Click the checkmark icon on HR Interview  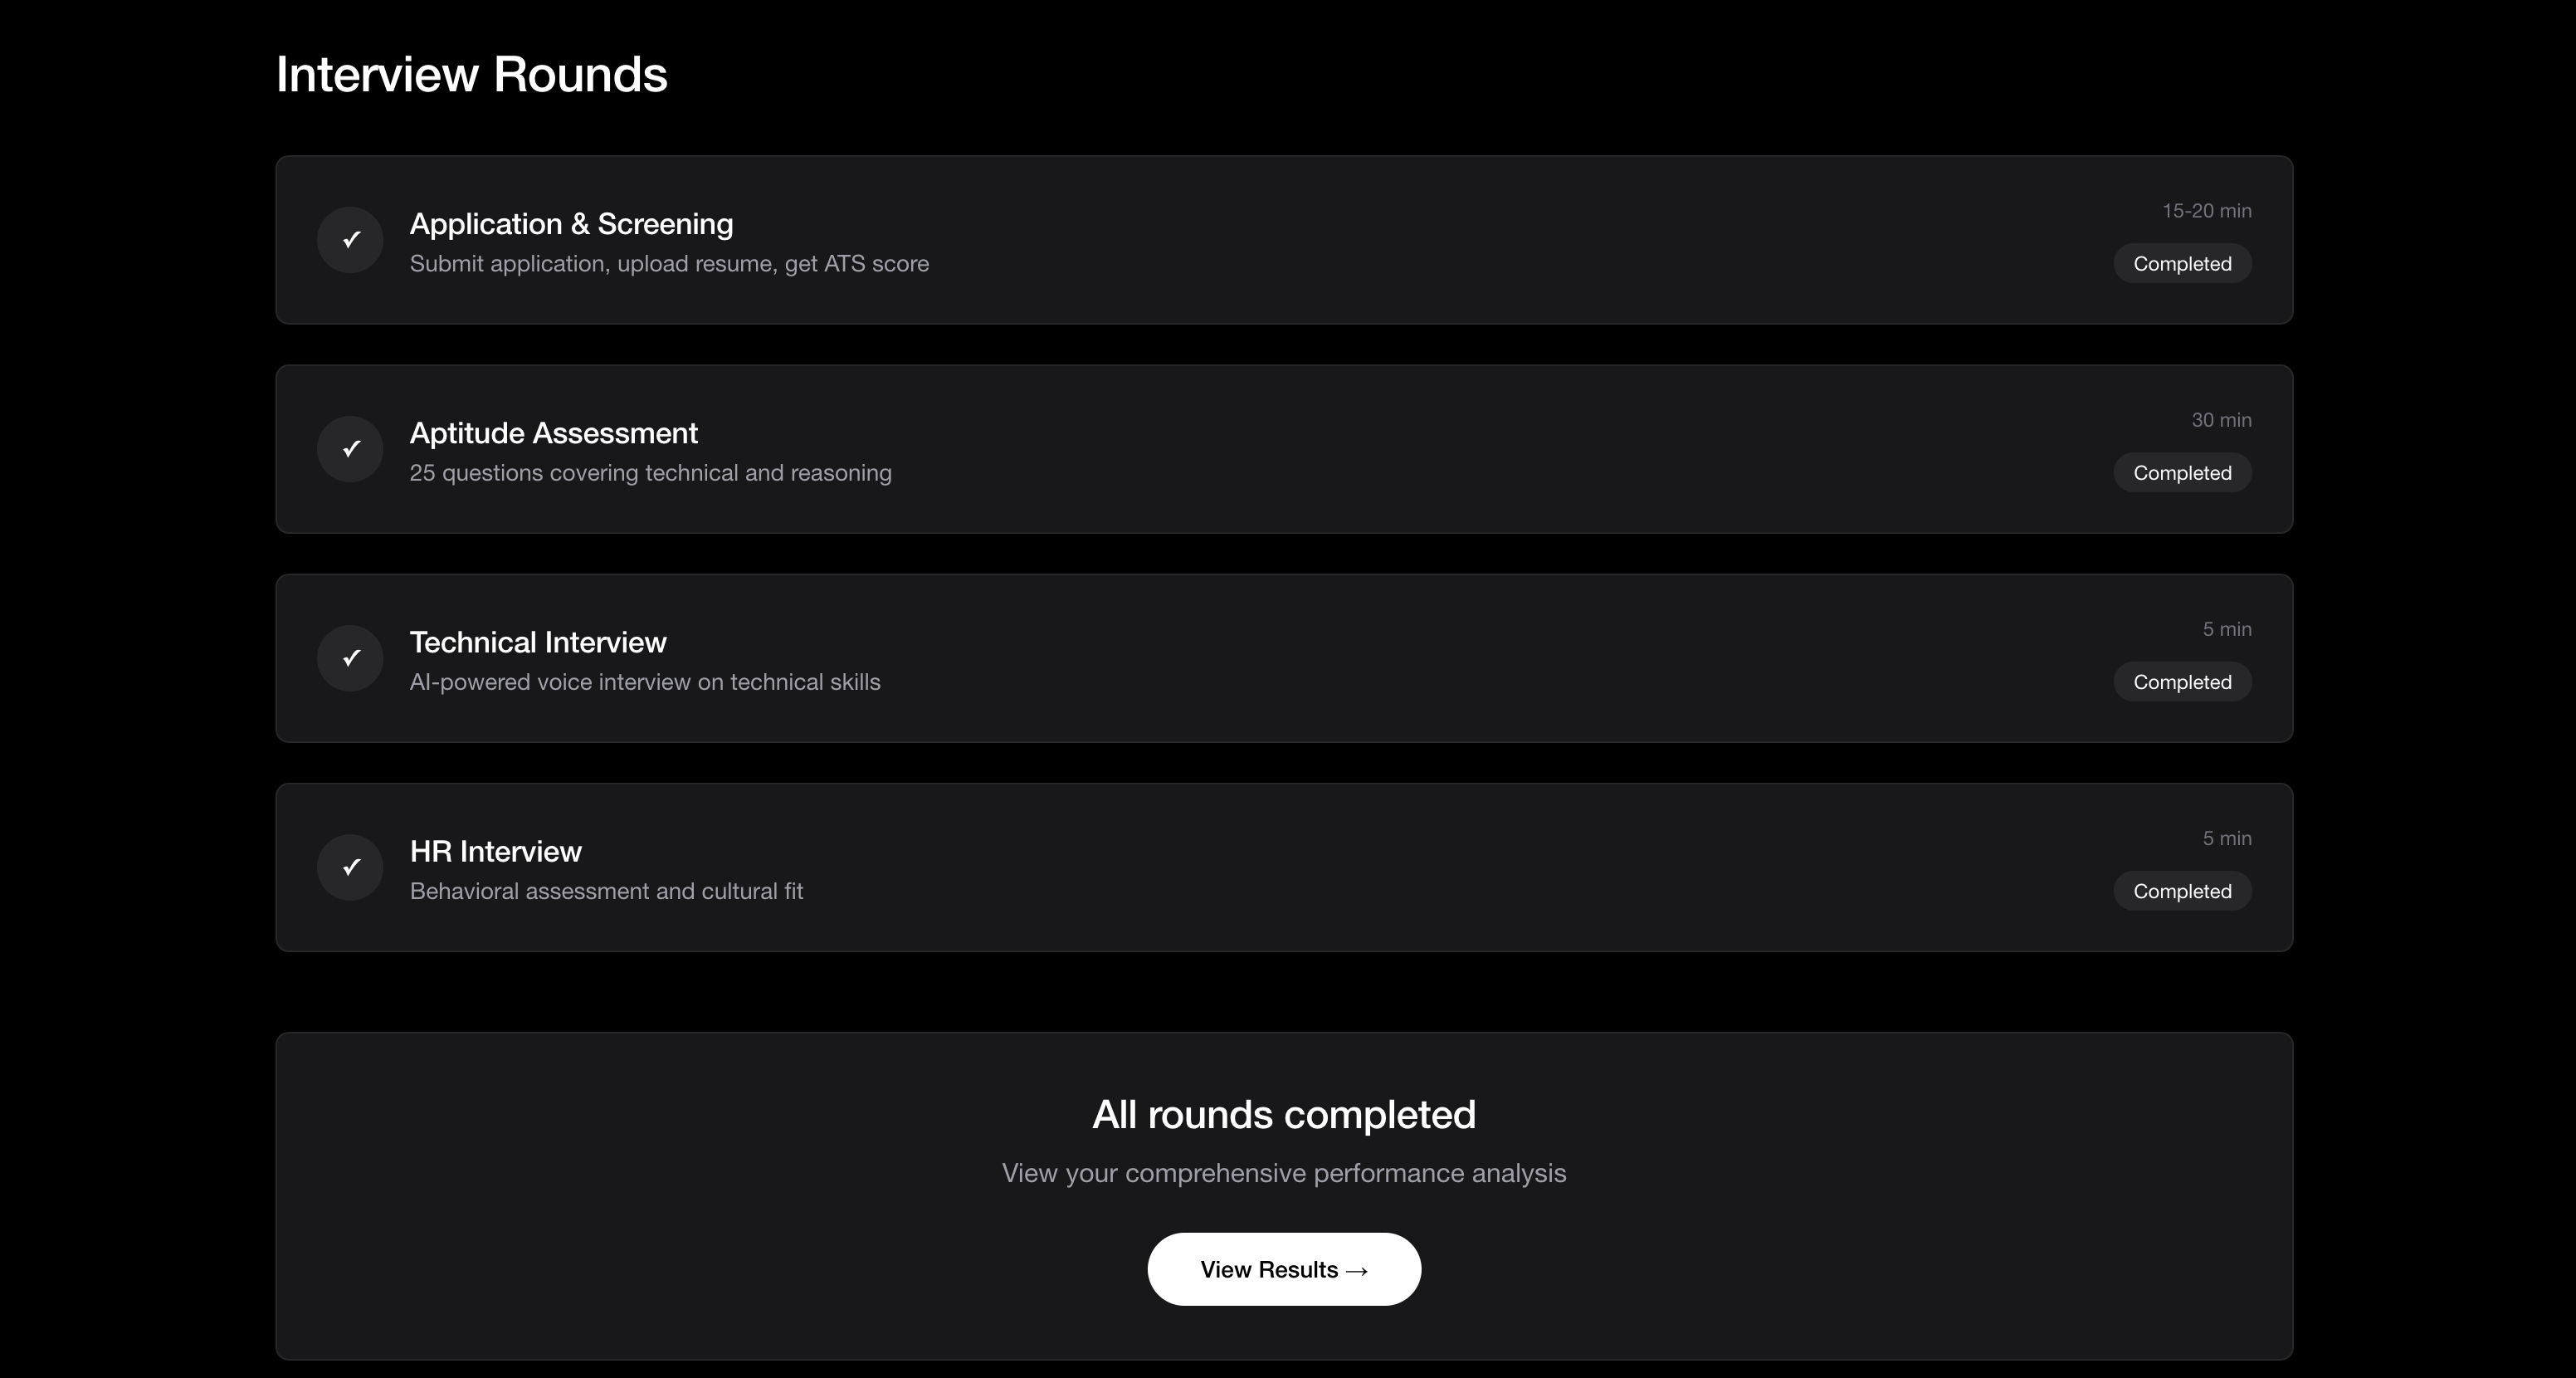[349, 867]
